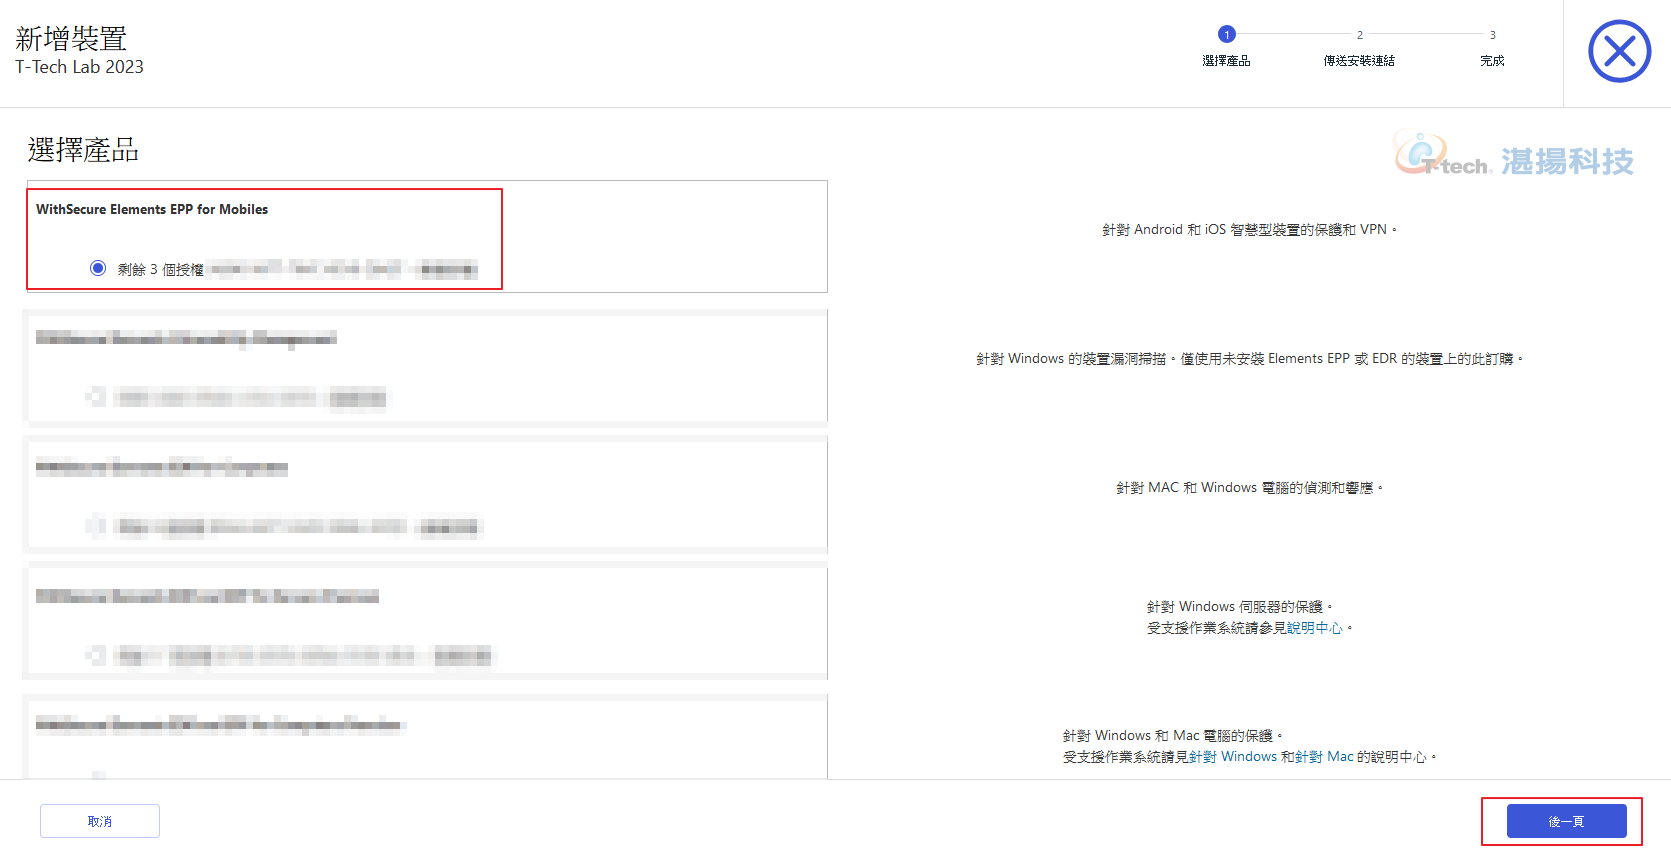Click the 後一頁 next button
This screenshot has height=851, width=1671.
tap(1566, 821)
